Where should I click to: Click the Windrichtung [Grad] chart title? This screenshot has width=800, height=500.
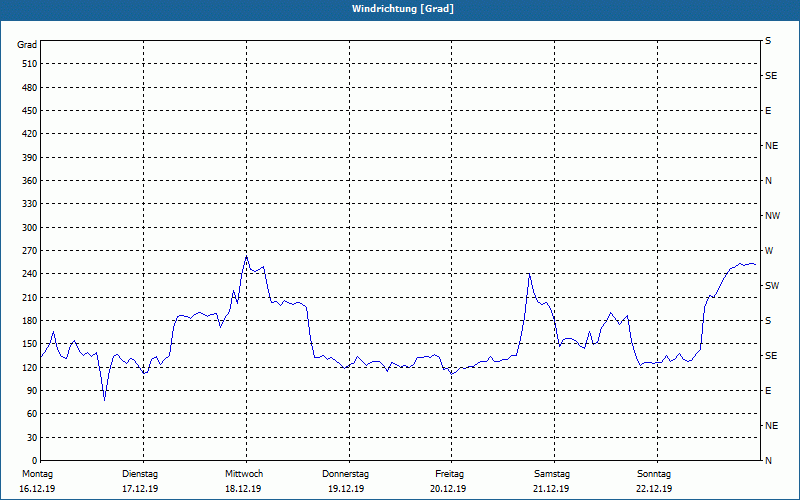point(403,9)
